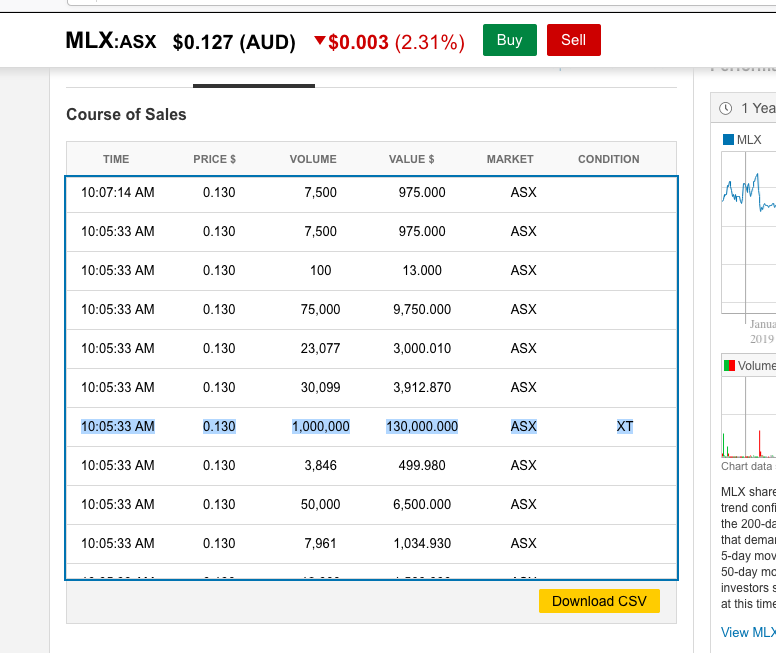Sort by the PRICE $ column header
The image size is (776, 653).
(214, 159)
